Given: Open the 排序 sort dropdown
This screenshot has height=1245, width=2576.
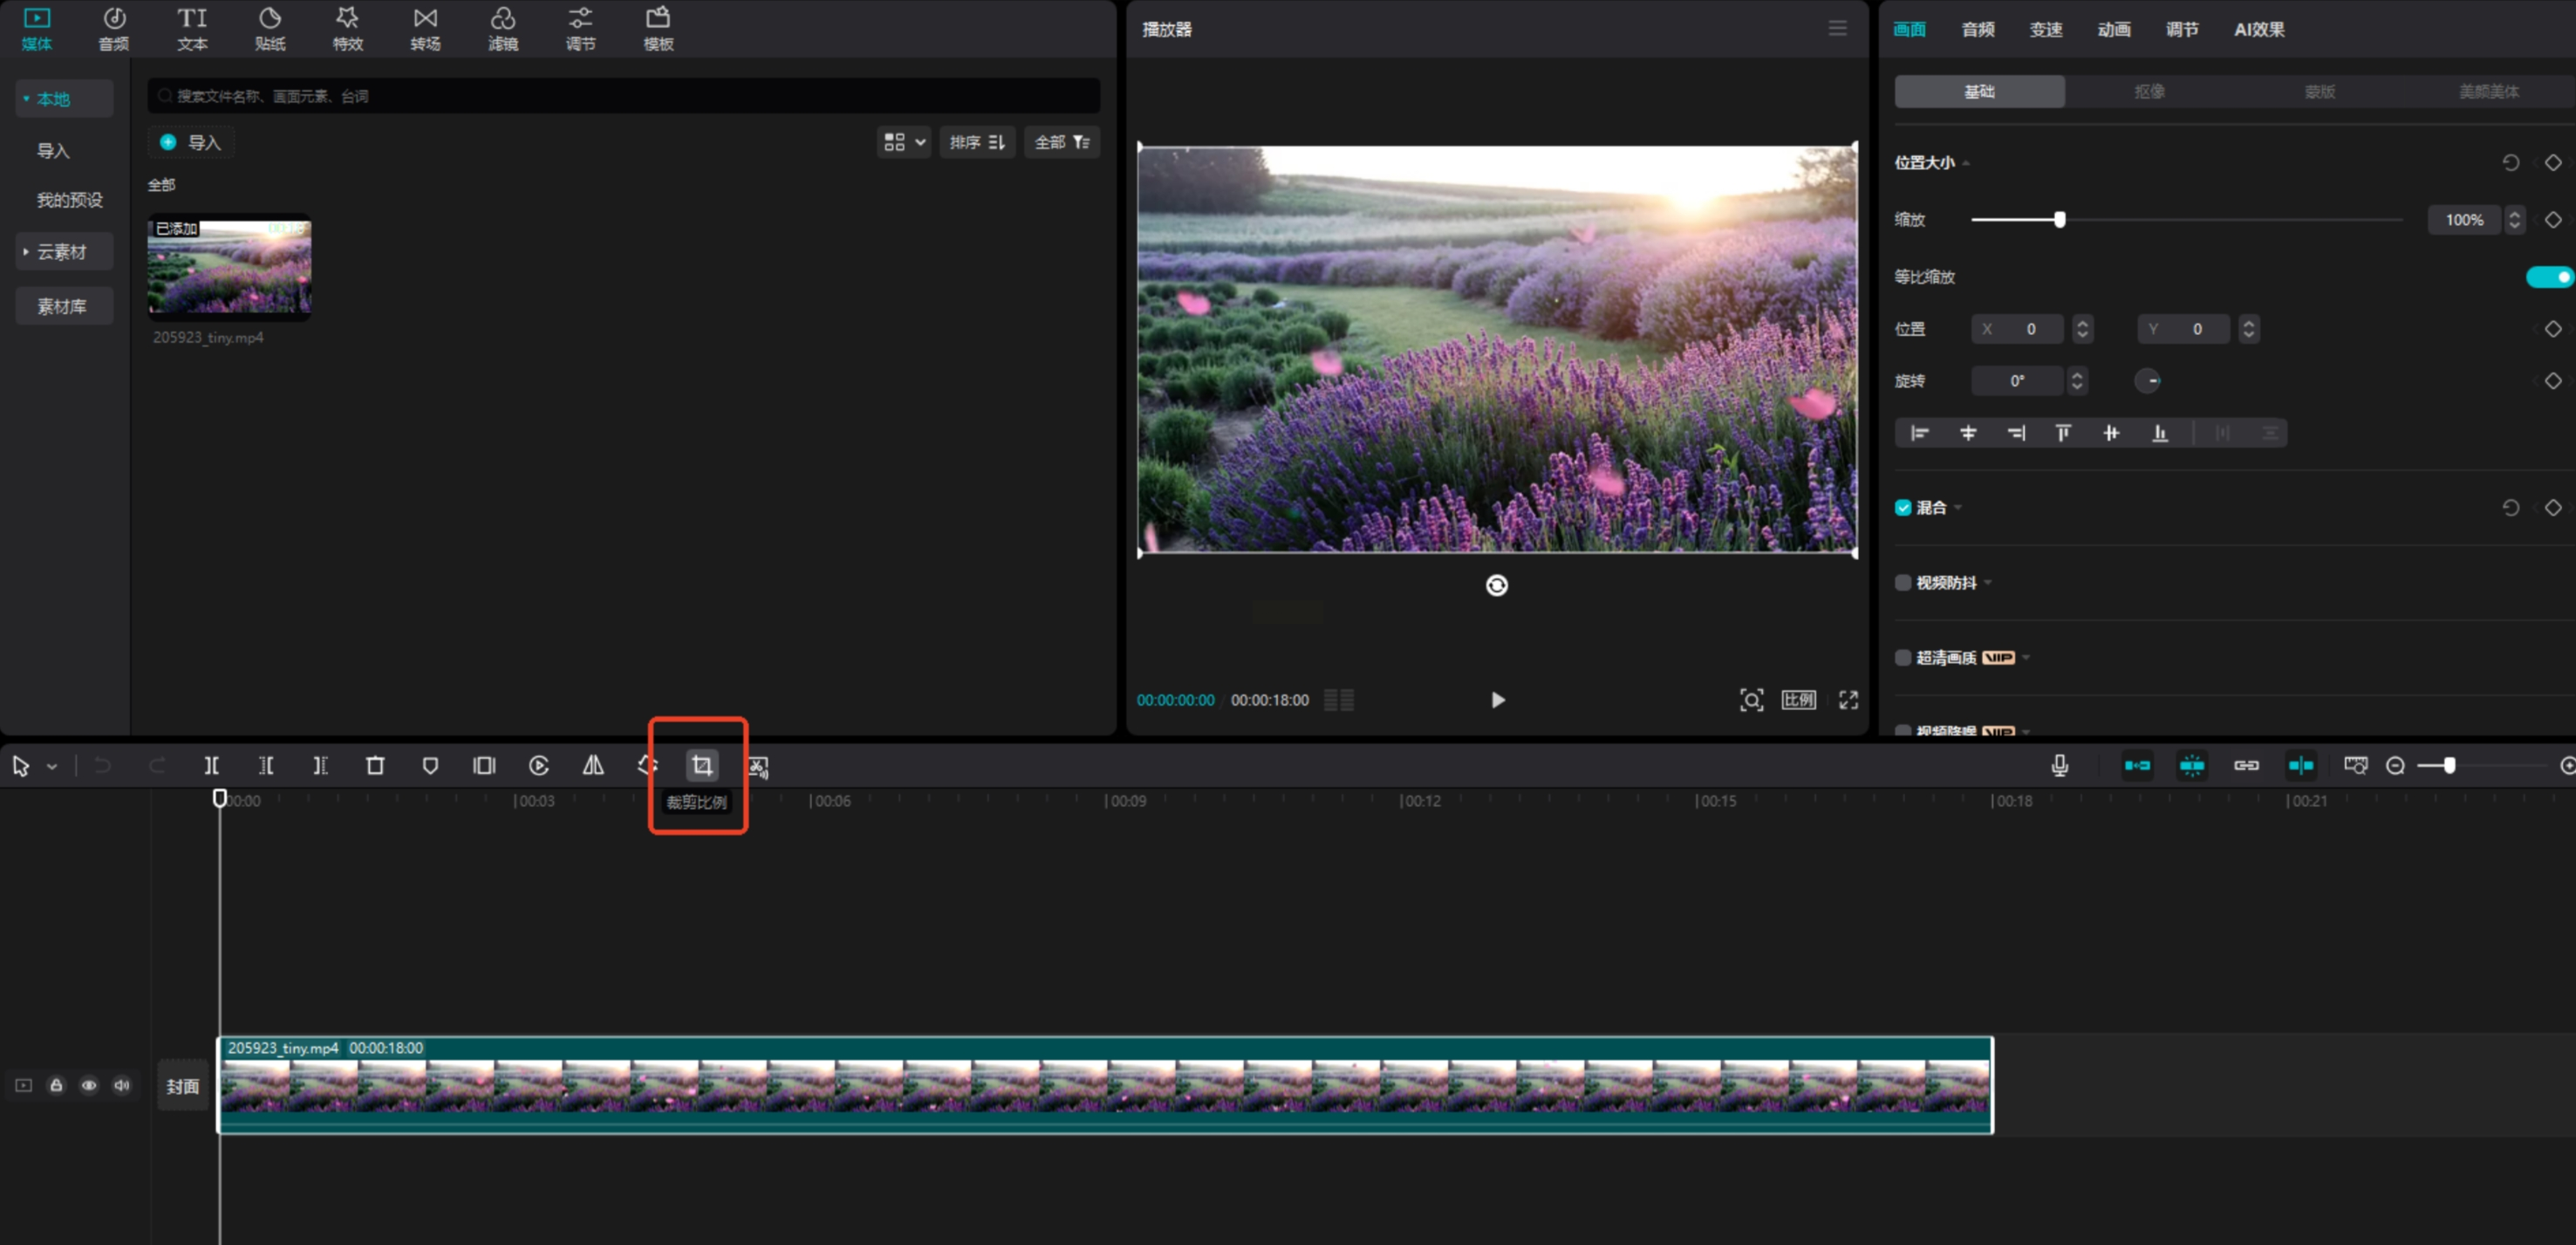Looking at the screenshot, I should pyautogui.click(x=976, y=142).
